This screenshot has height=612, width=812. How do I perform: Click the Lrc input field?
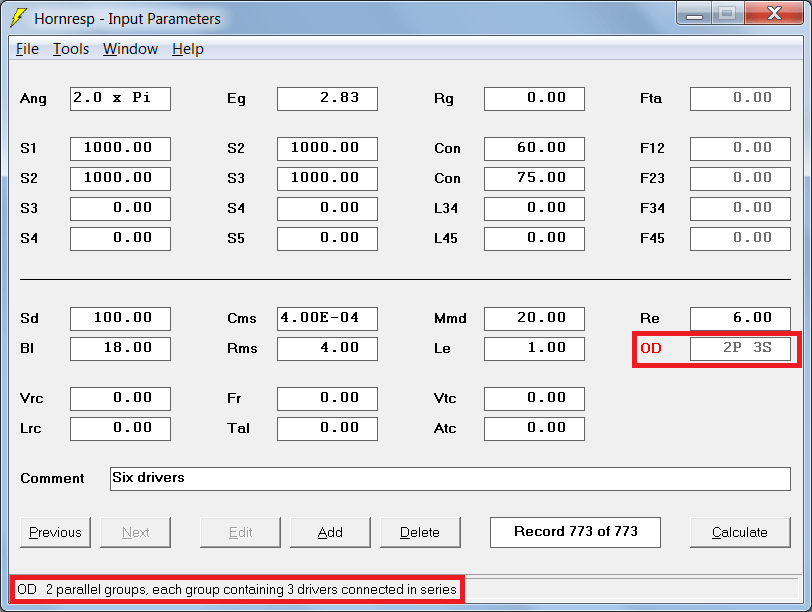click(120, 429)
